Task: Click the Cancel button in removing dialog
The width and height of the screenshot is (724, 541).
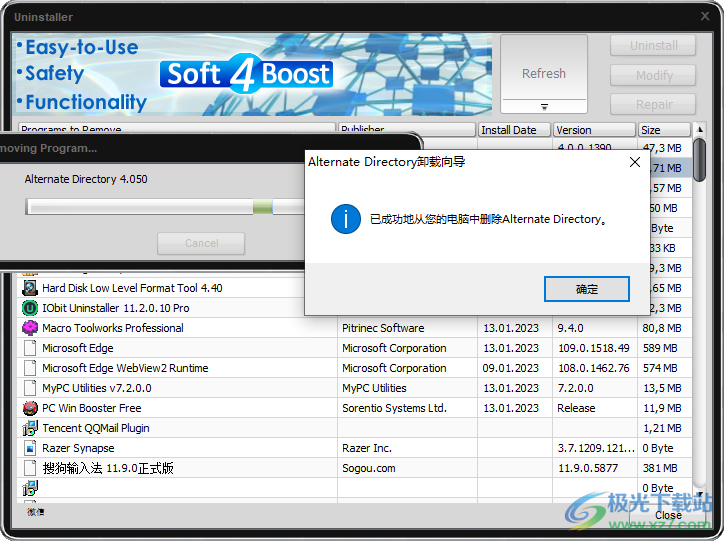Action: [x=201, y=243]
